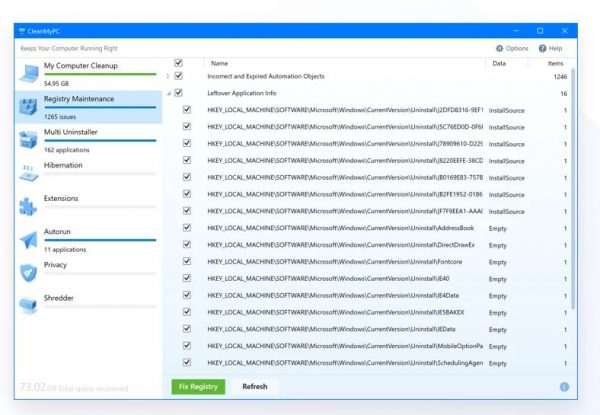
Task: Select the Uninstall\Fontcore registry row
Action: (x=369, y=262)
